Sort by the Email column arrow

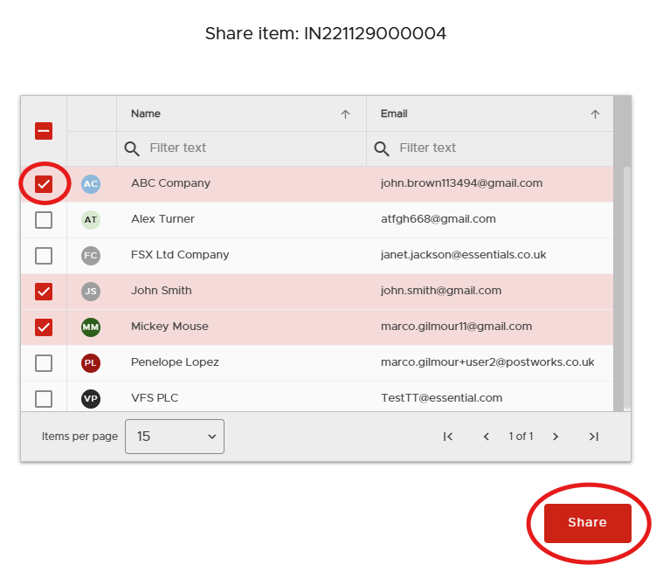pos(595,114)
